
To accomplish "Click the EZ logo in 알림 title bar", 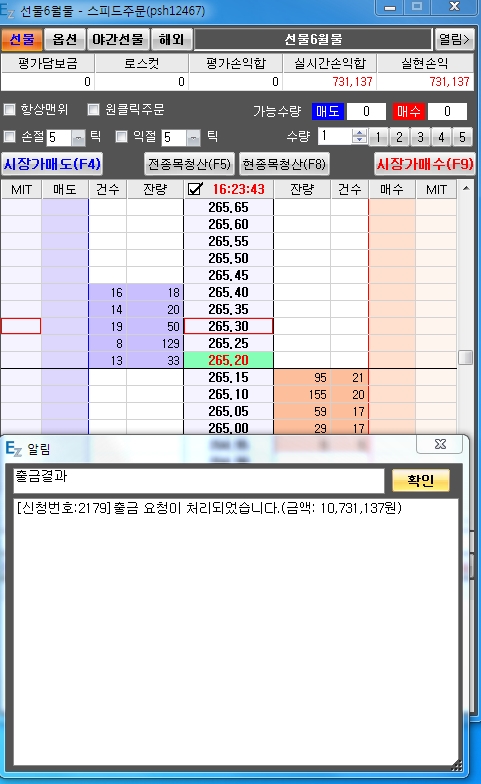I will [x=14, y=448].
